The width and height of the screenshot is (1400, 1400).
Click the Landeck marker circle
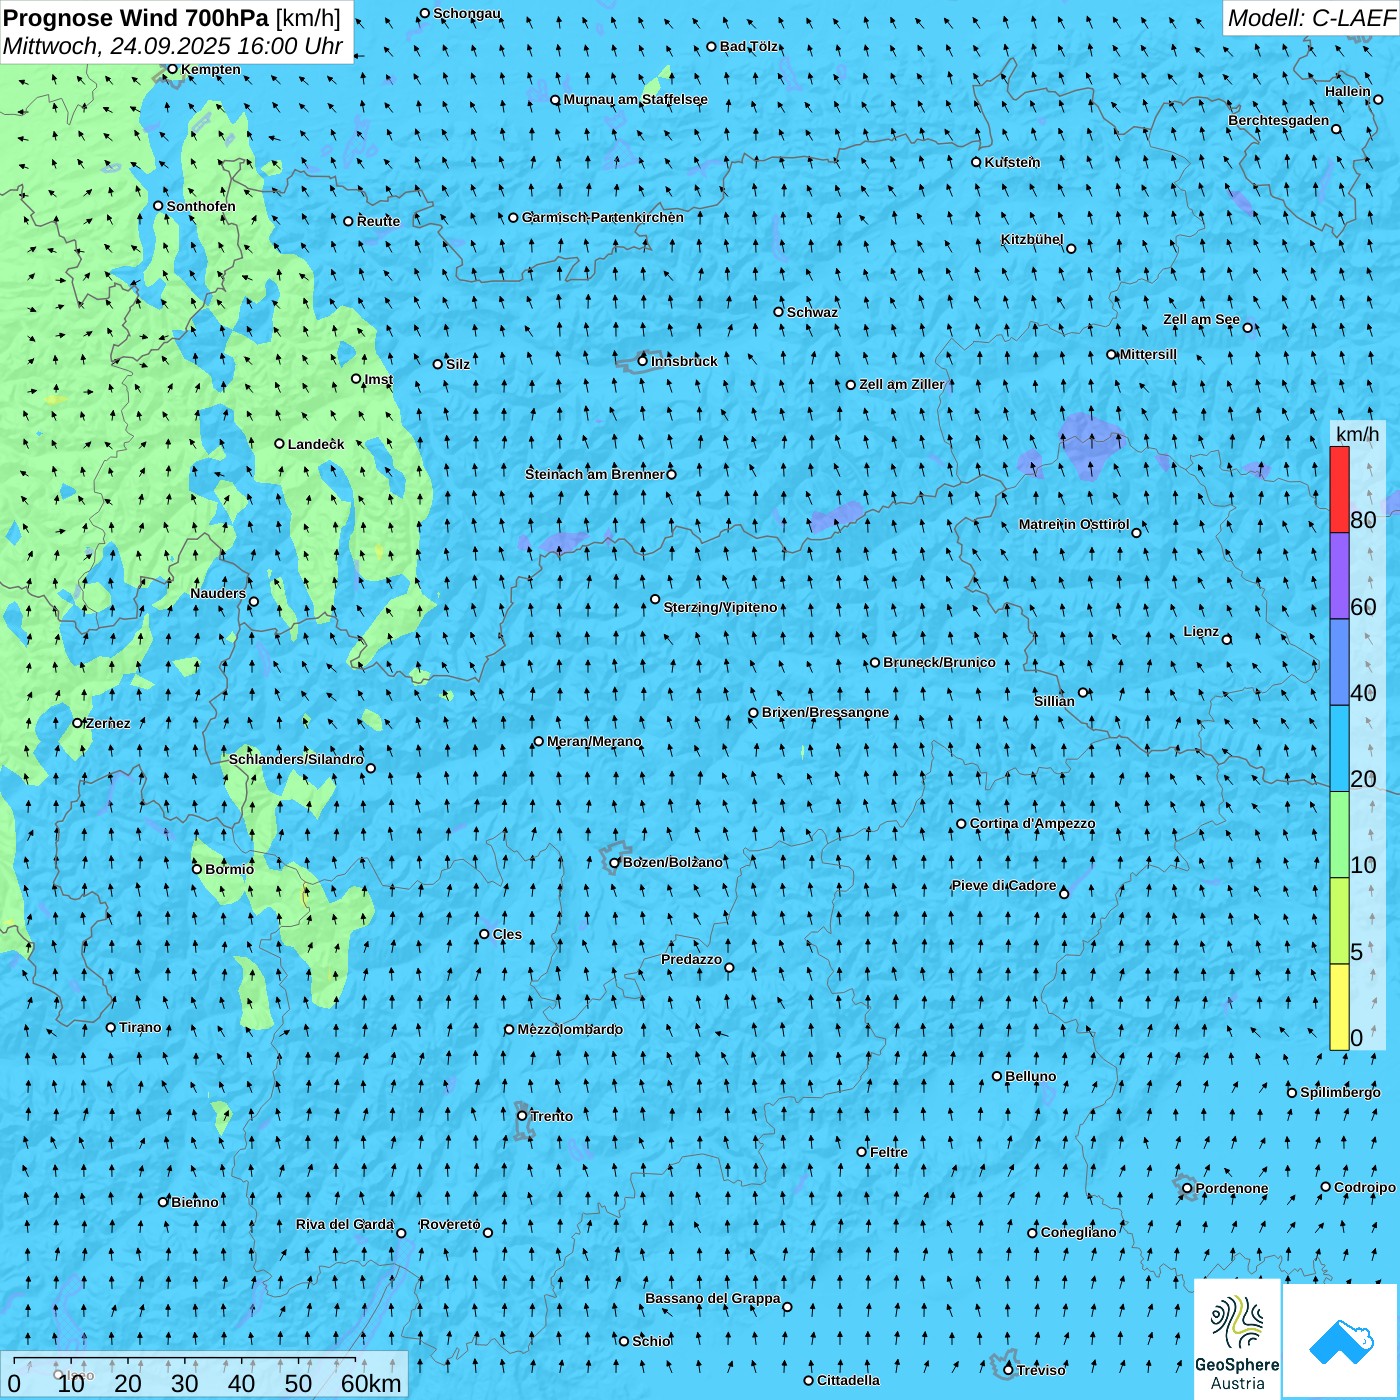(x=279, y=444)
